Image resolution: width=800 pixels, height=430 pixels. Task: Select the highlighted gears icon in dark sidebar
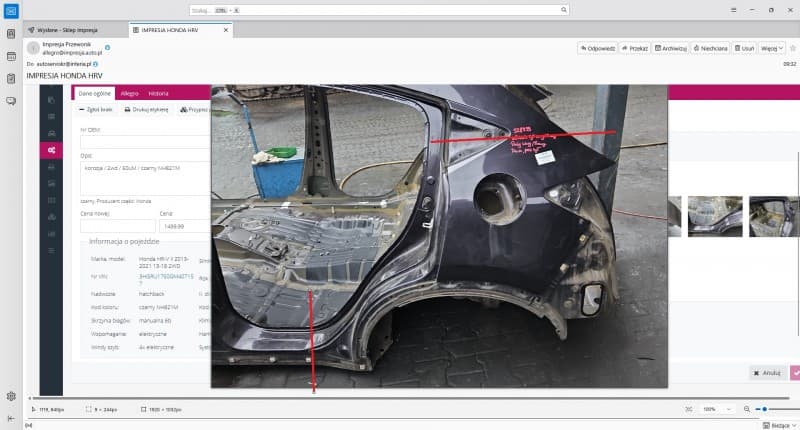pos(51,150)
